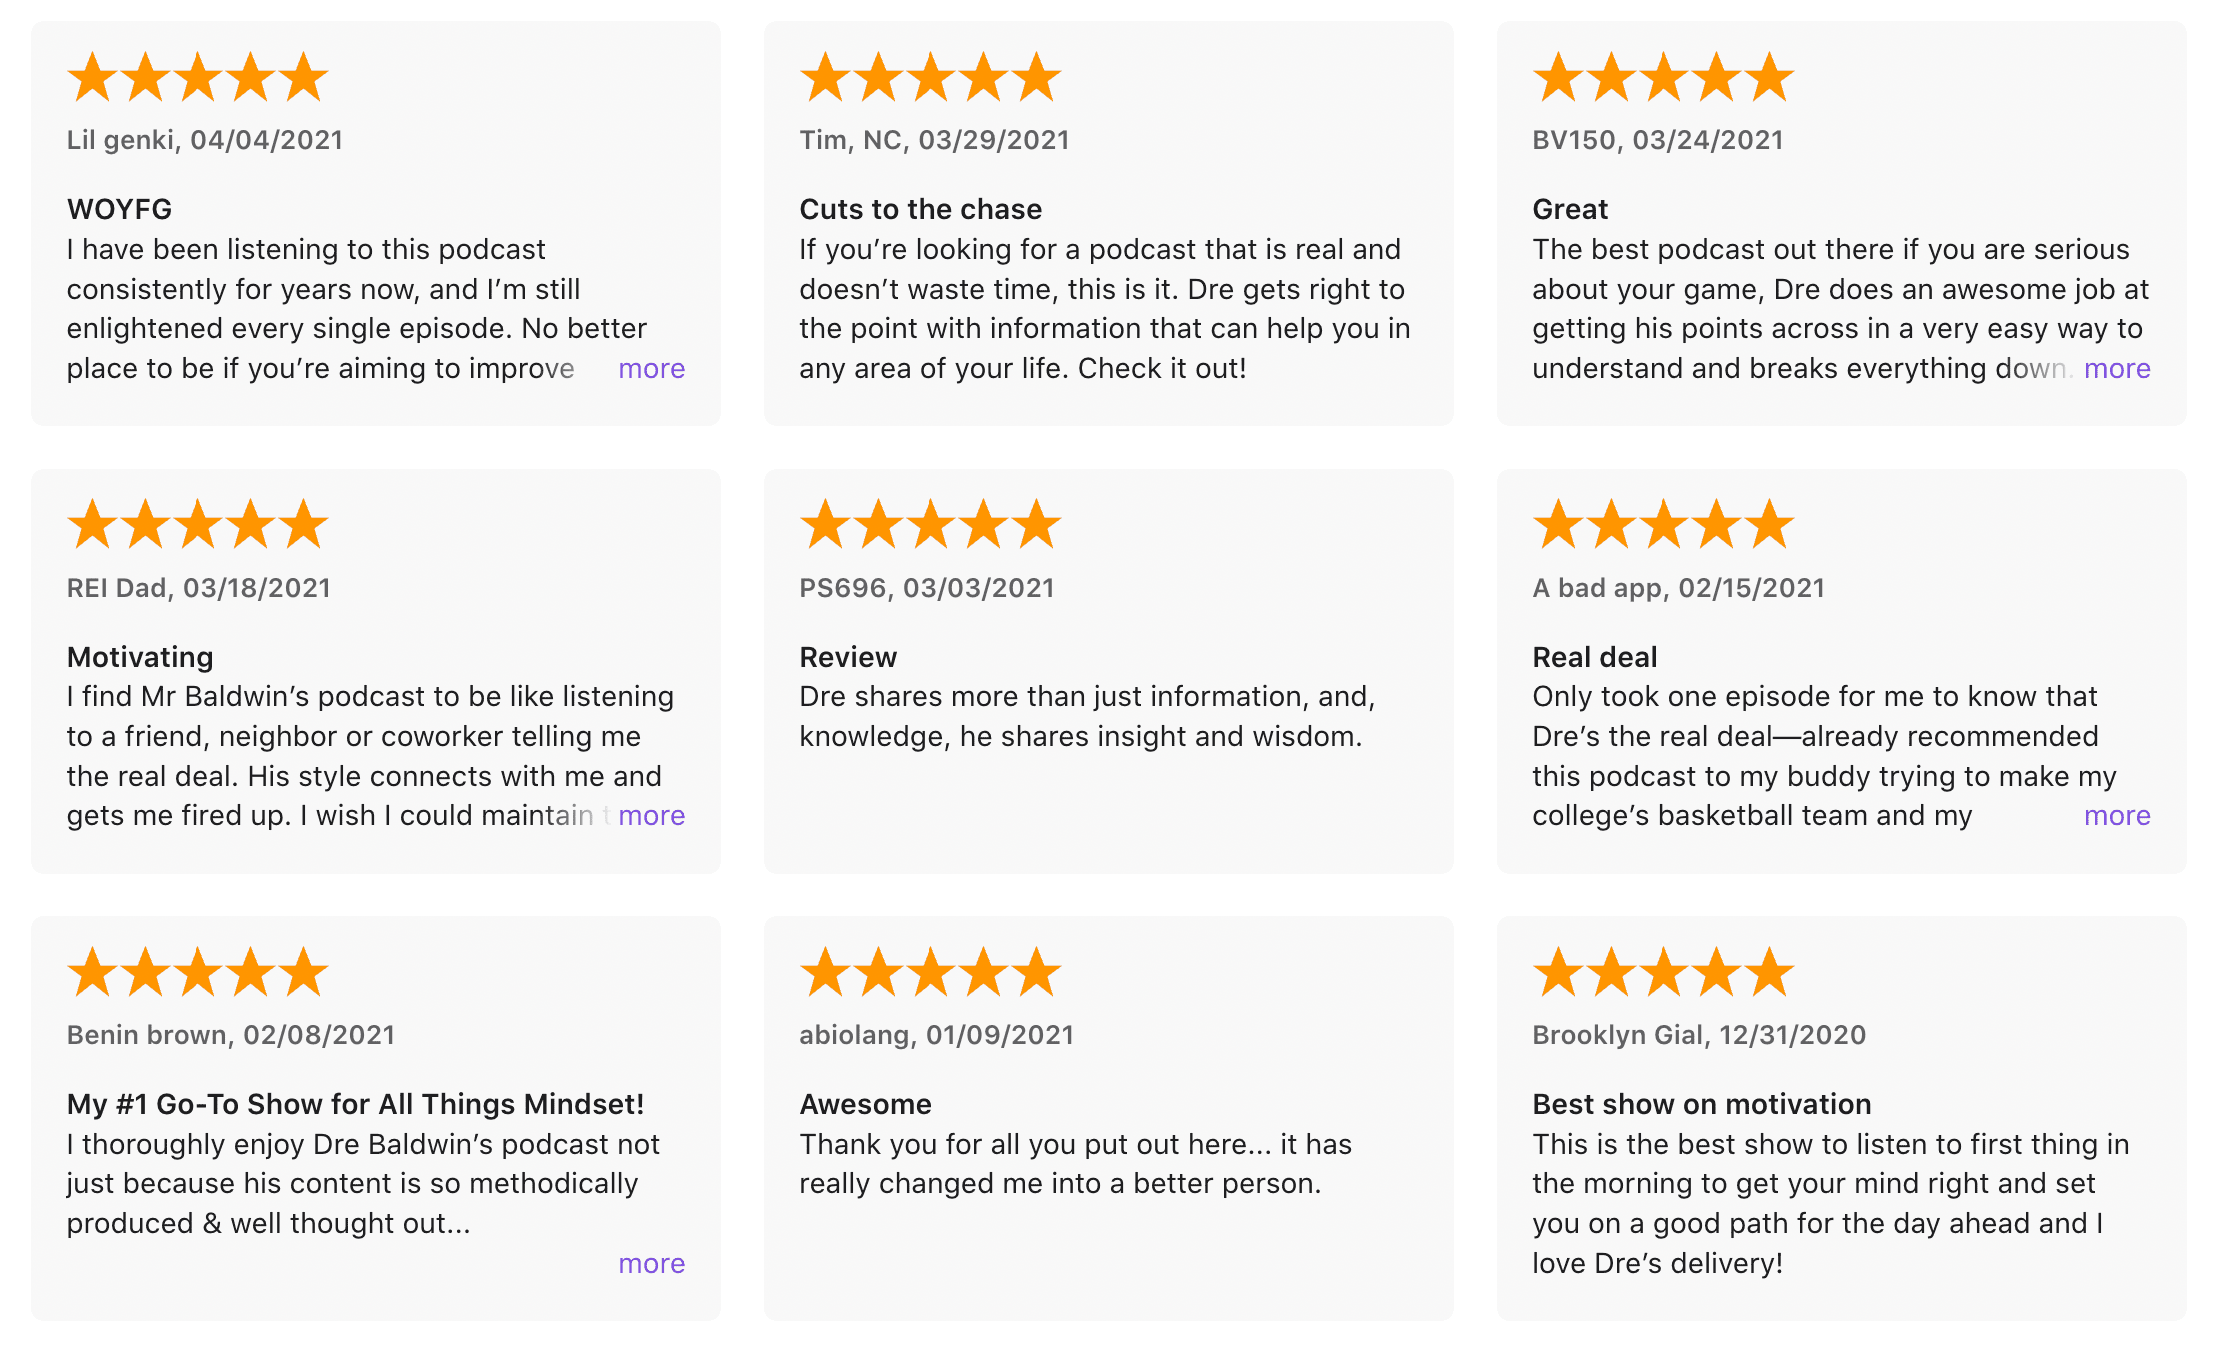Expand the "Great" review by BV150
The height and width of the screenshot is (1352, 2232).
pyautogui.click(x=2116, y=369)
